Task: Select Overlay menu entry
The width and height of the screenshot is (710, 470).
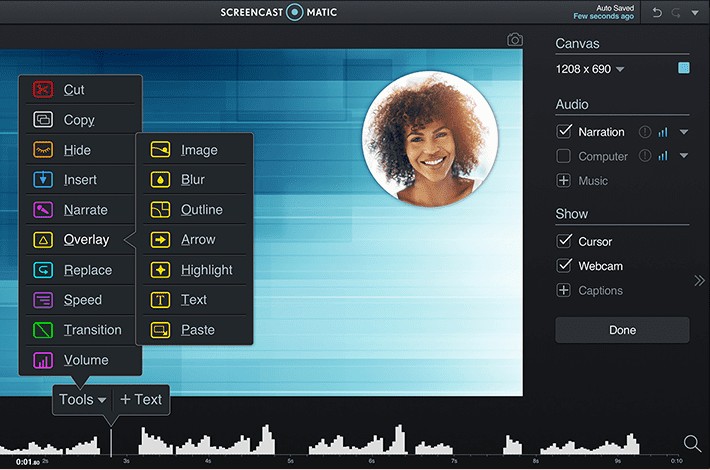Action: pyautogui.click(x=86, y=240)
